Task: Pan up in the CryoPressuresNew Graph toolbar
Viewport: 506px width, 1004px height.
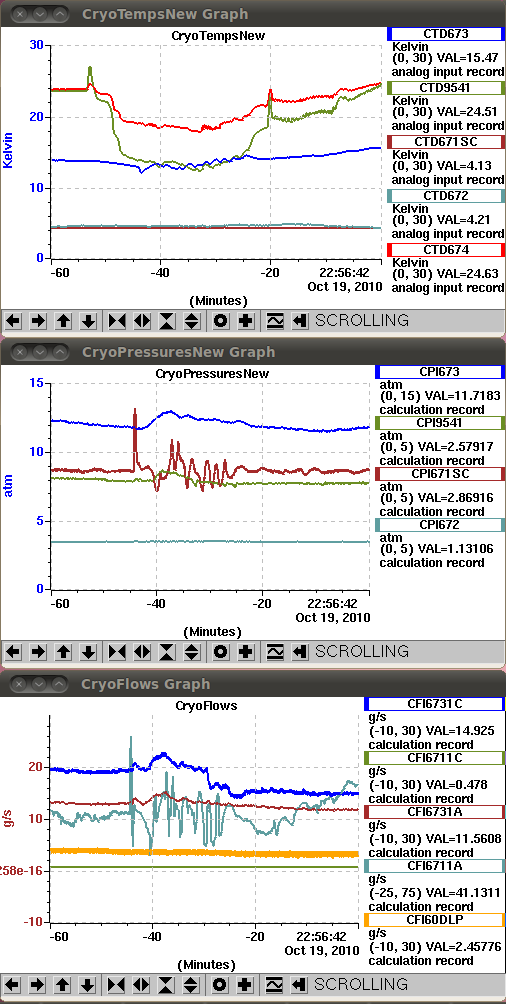Action: click(x=63, y=652)
